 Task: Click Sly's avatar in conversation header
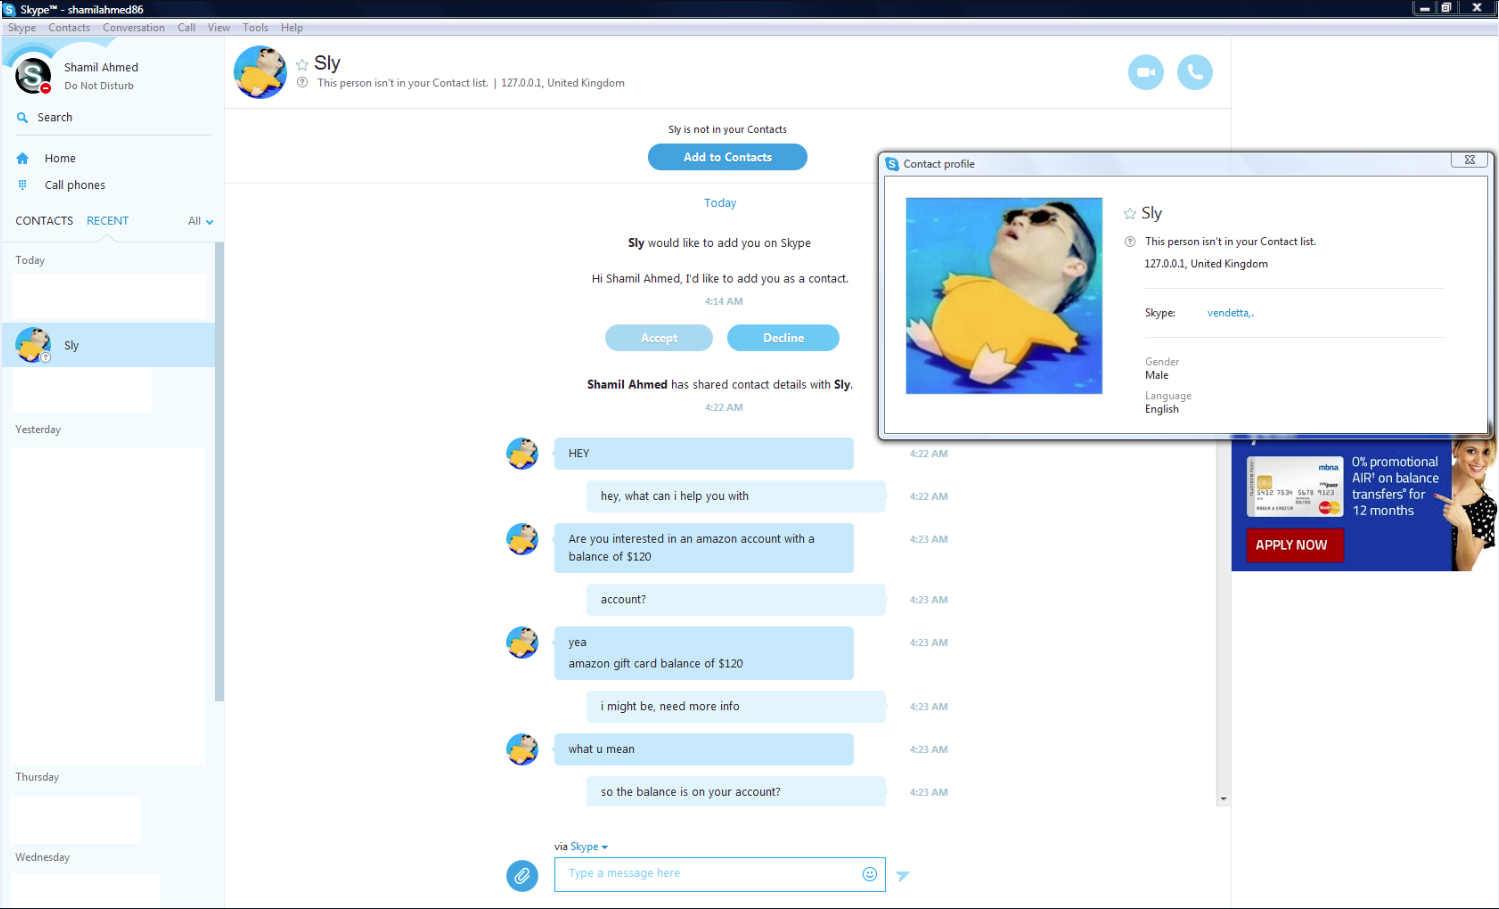260,72
